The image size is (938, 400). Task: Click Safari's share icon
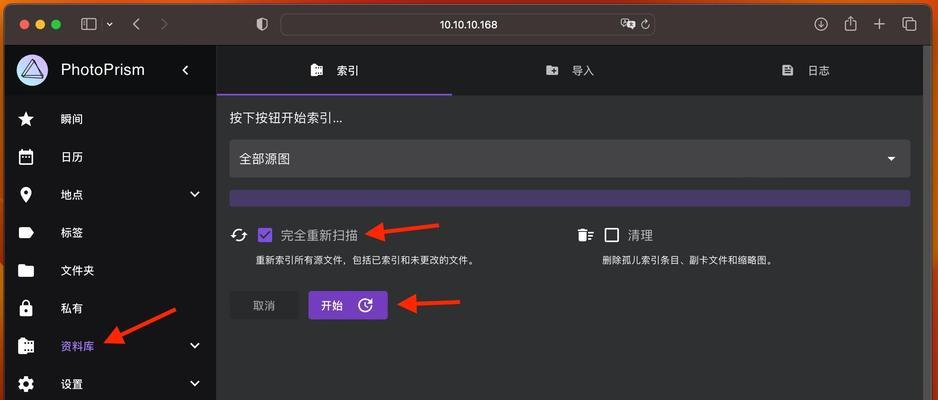coord(850,24)
